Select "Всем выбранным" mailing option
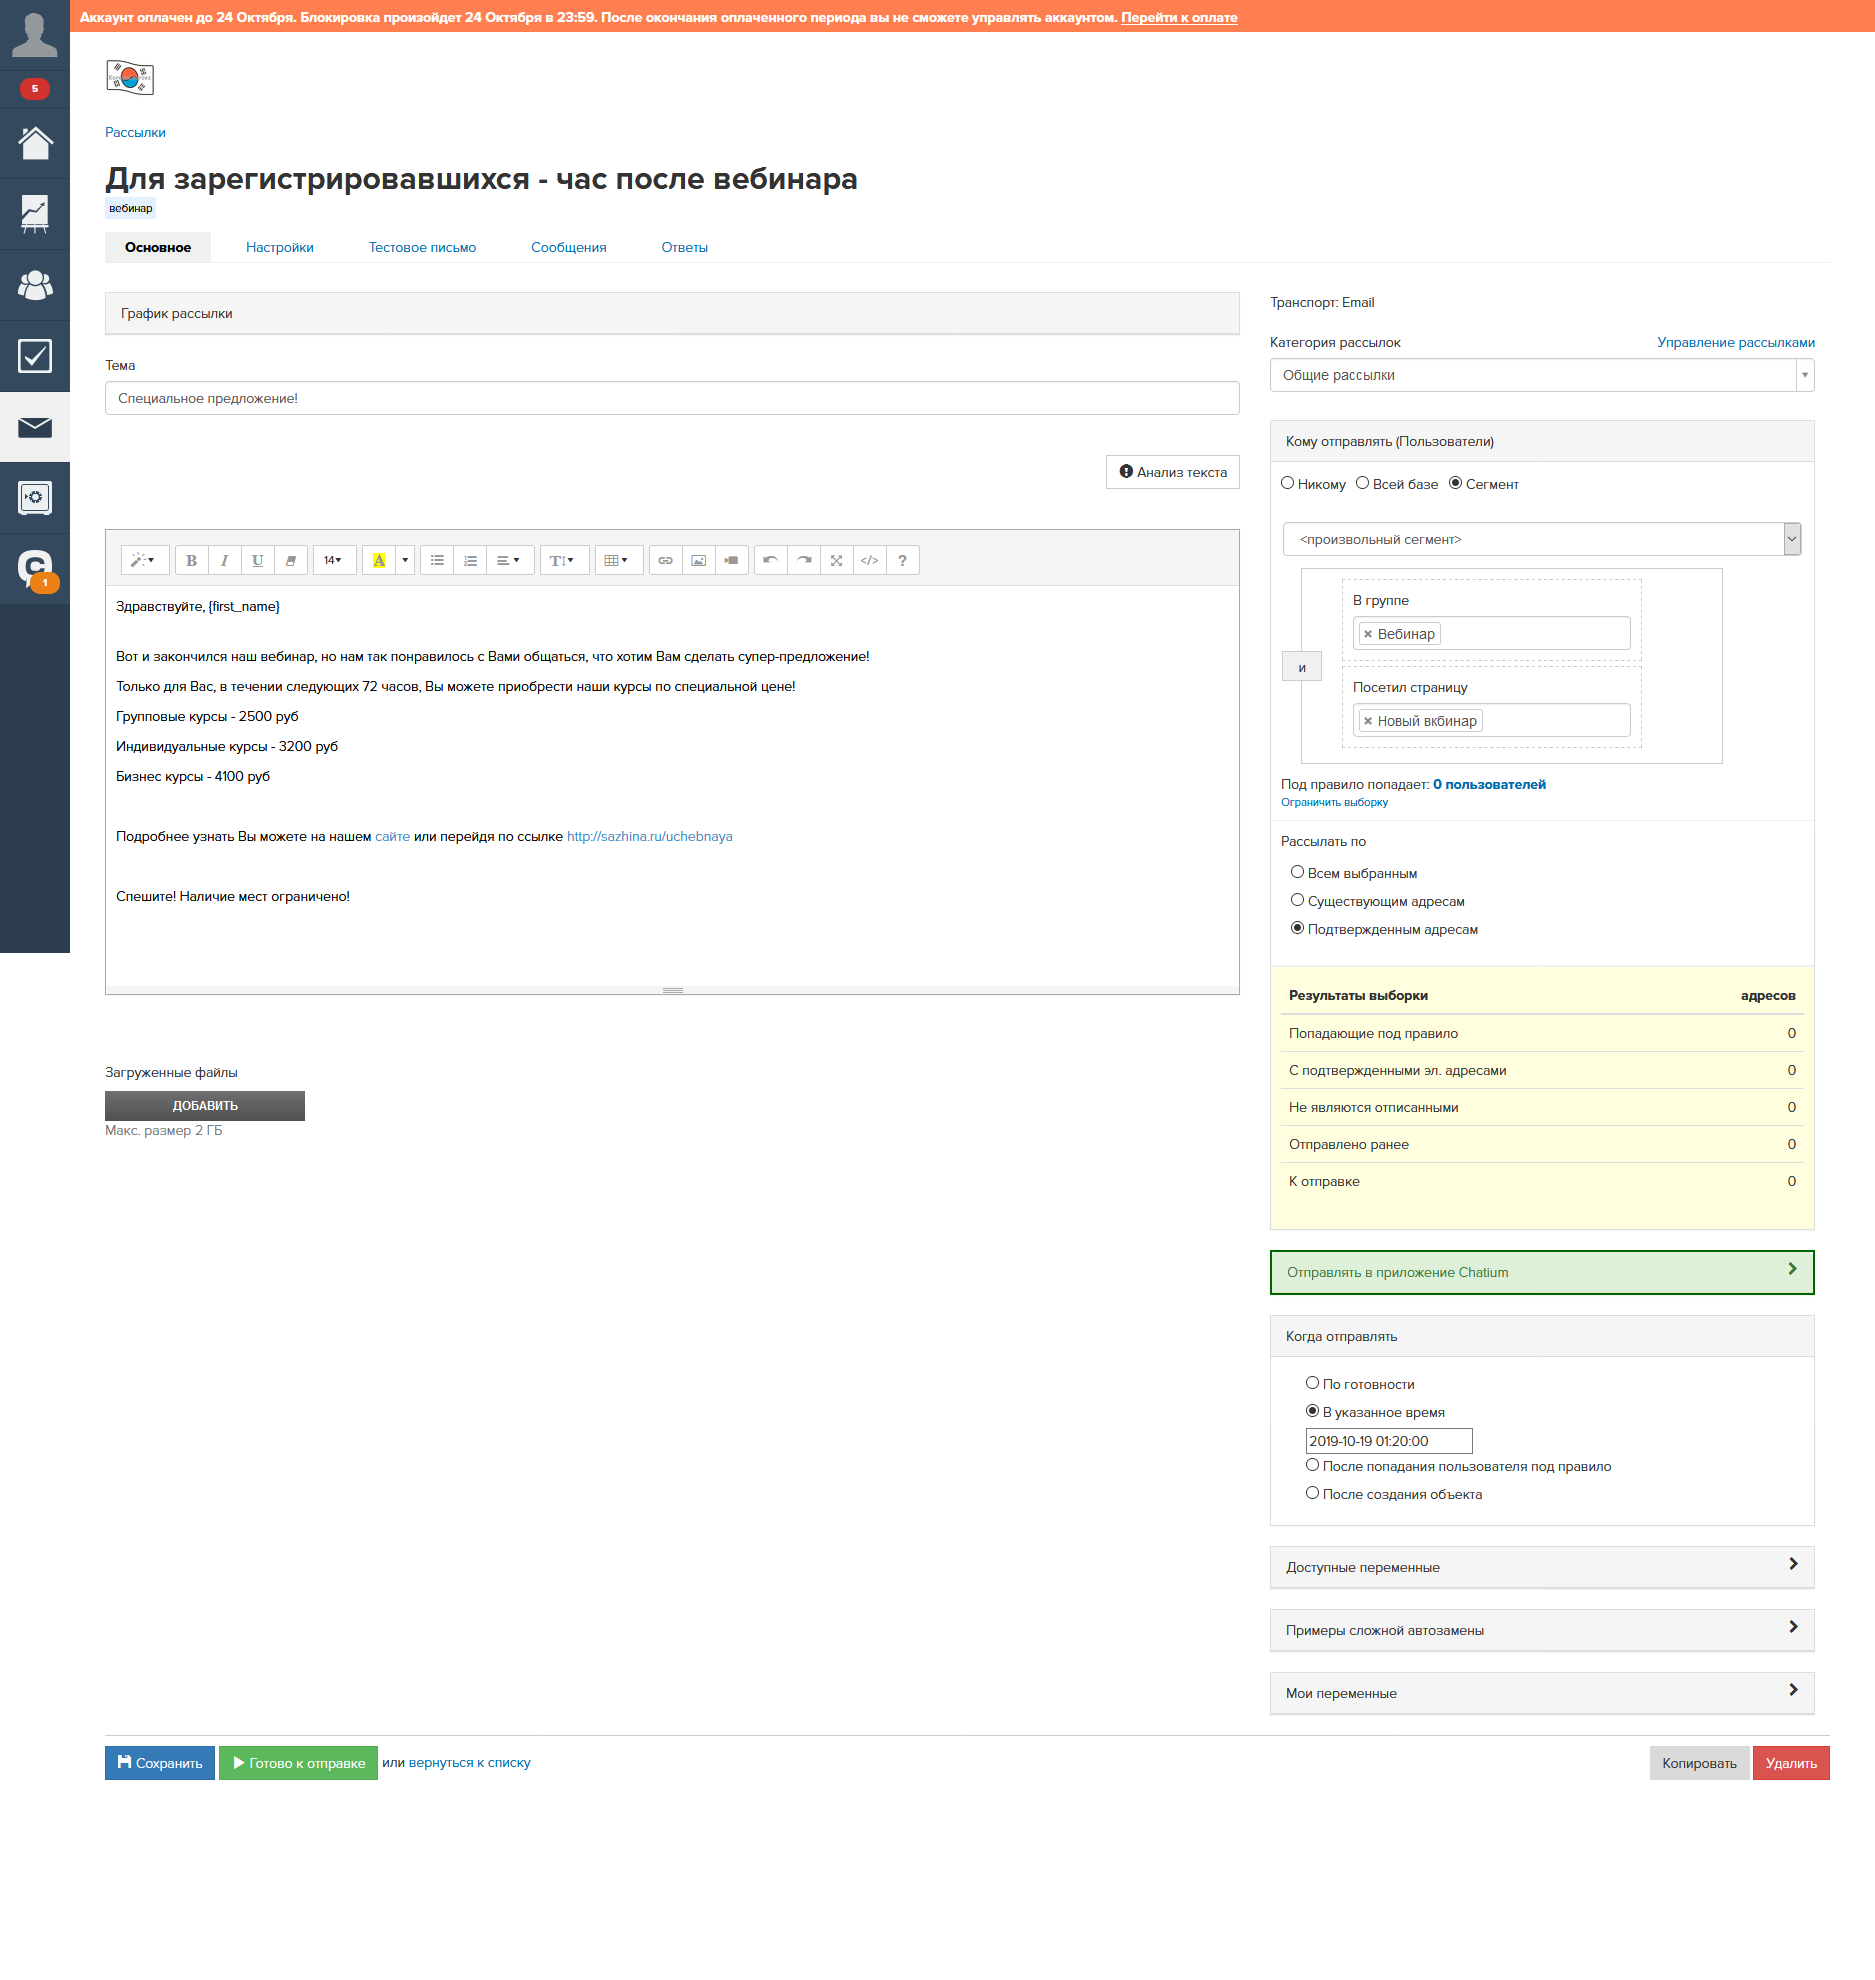 tap(1297, 872)
